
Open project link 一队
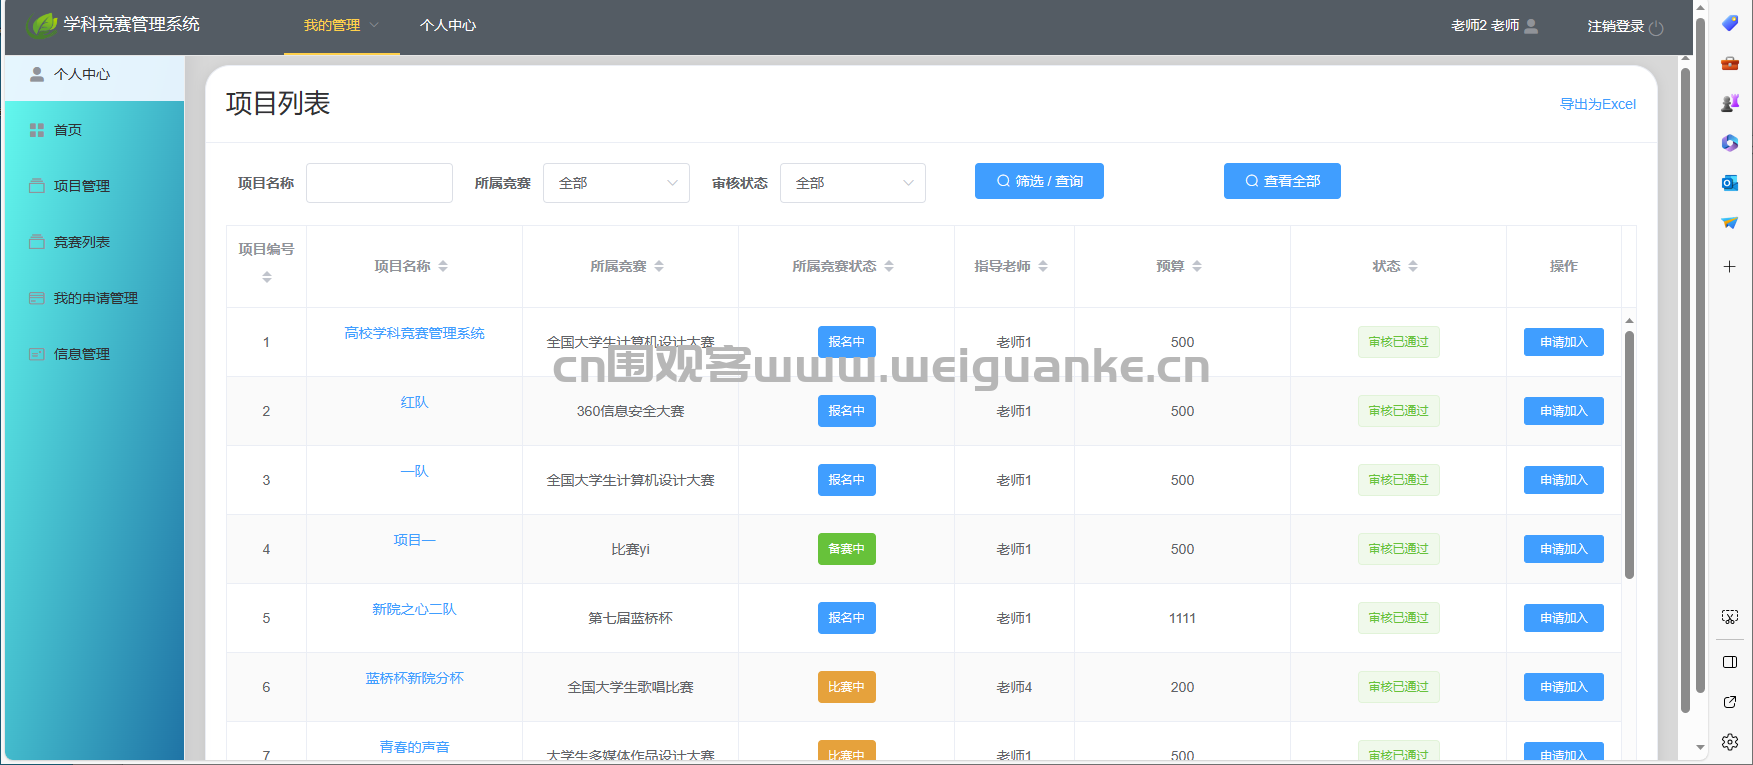pos(414,471)
